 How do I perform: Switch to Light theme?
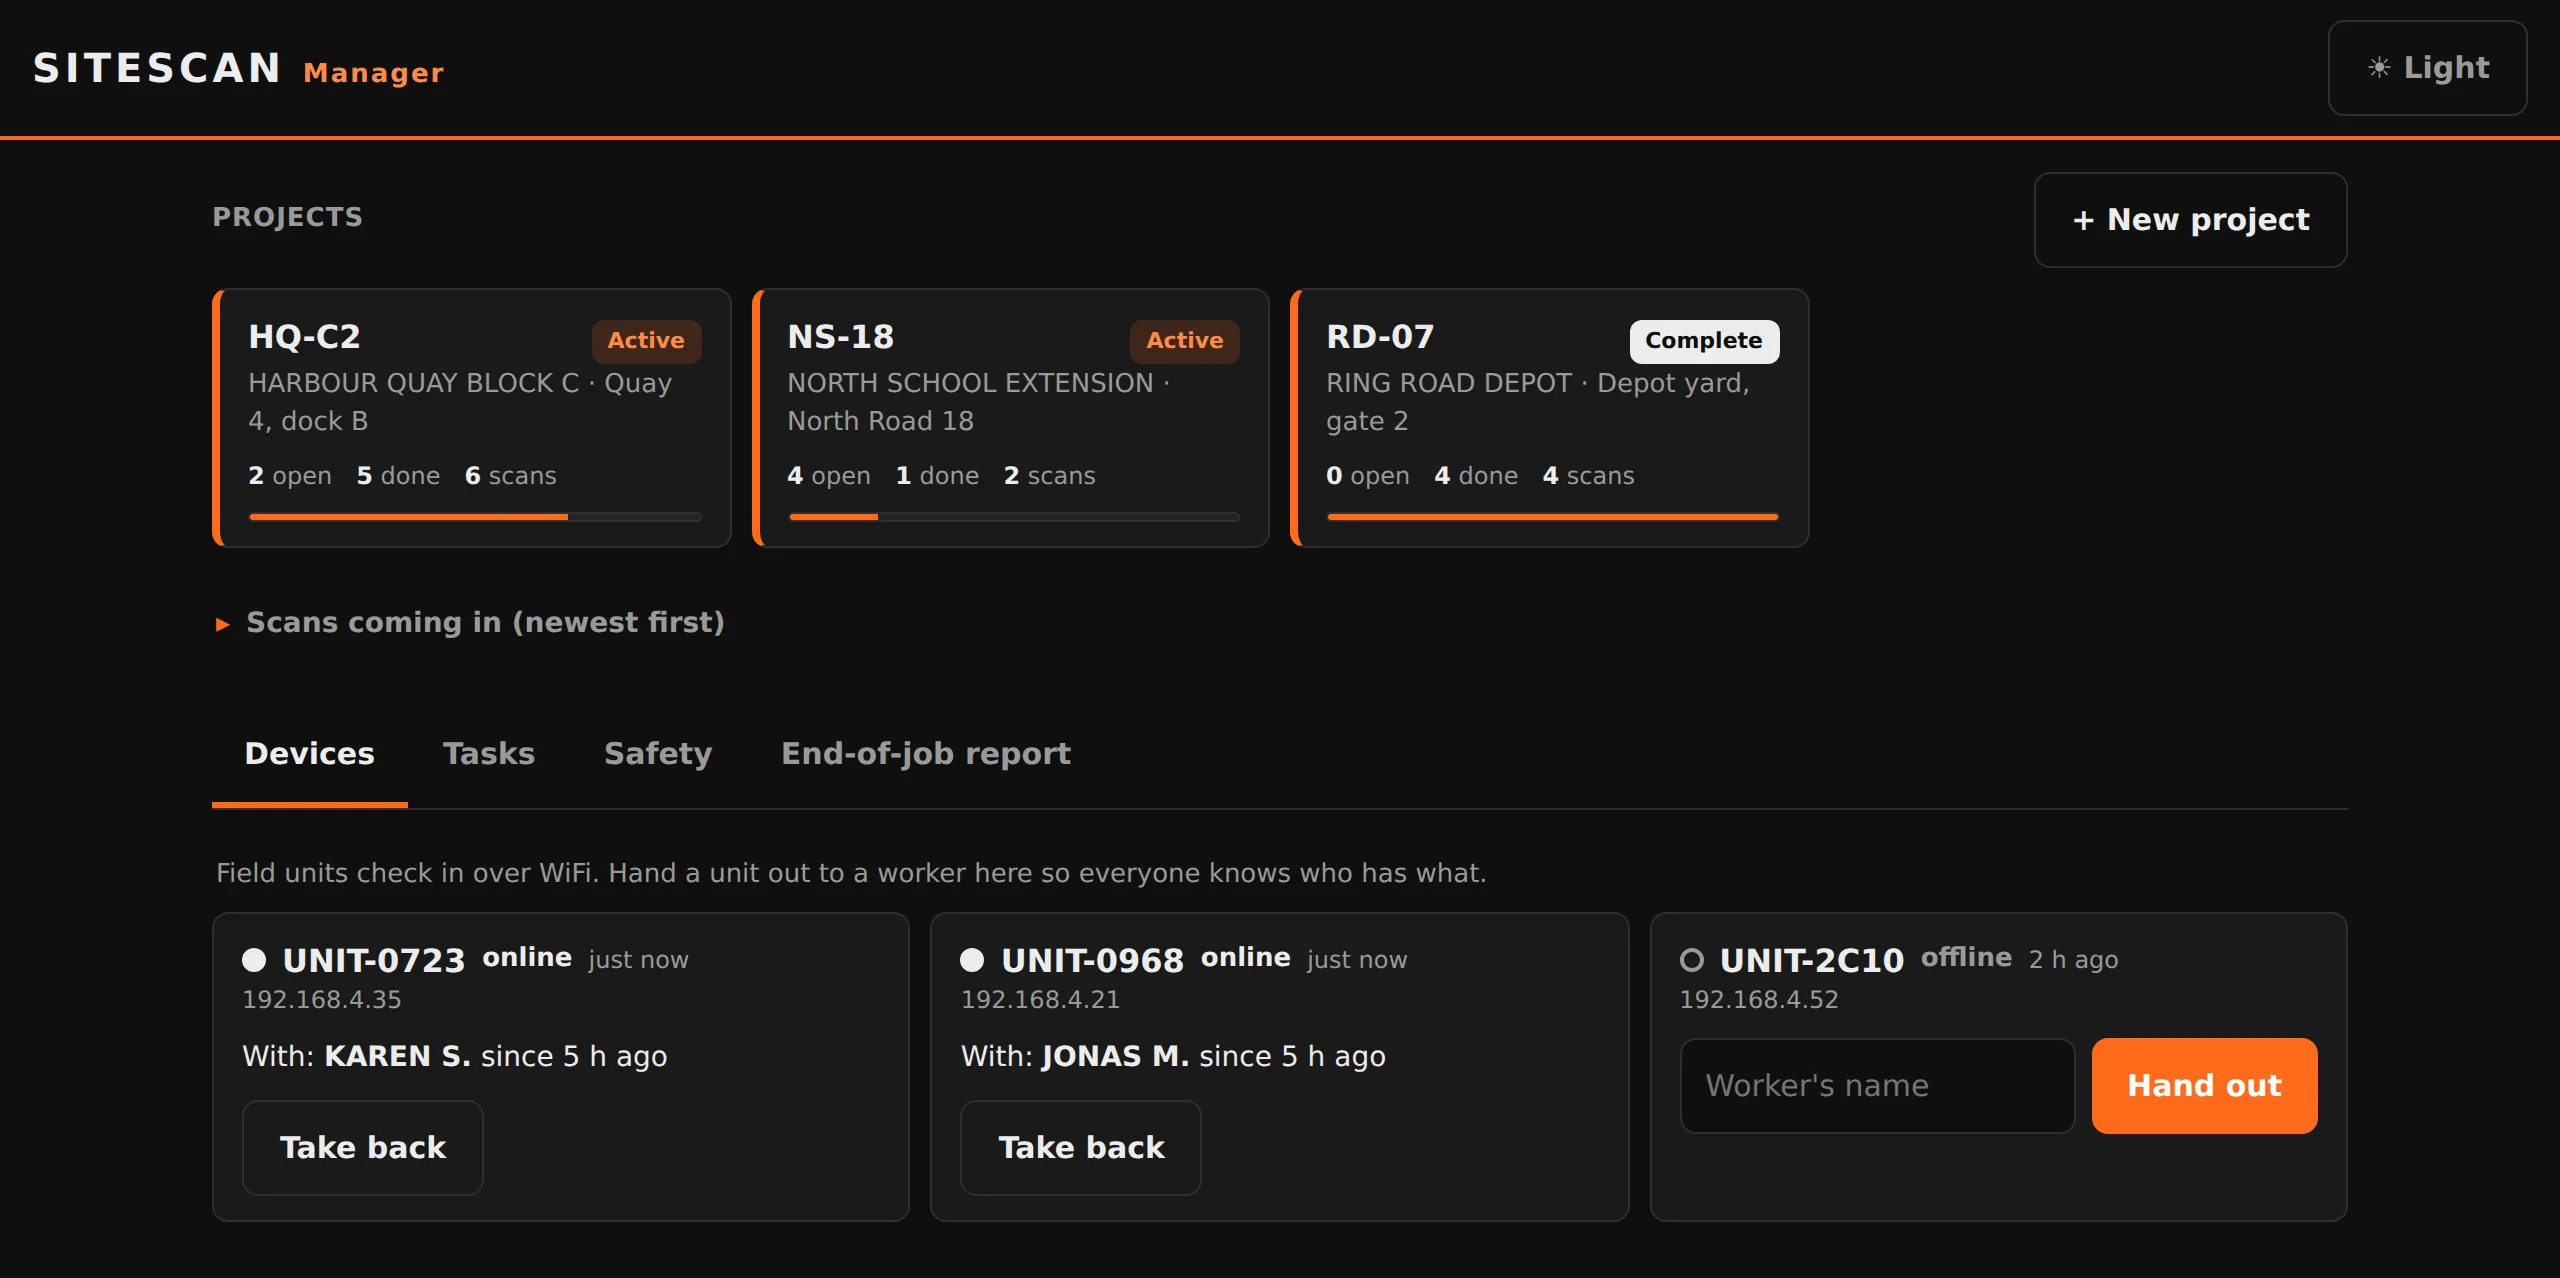(2427, 68)
